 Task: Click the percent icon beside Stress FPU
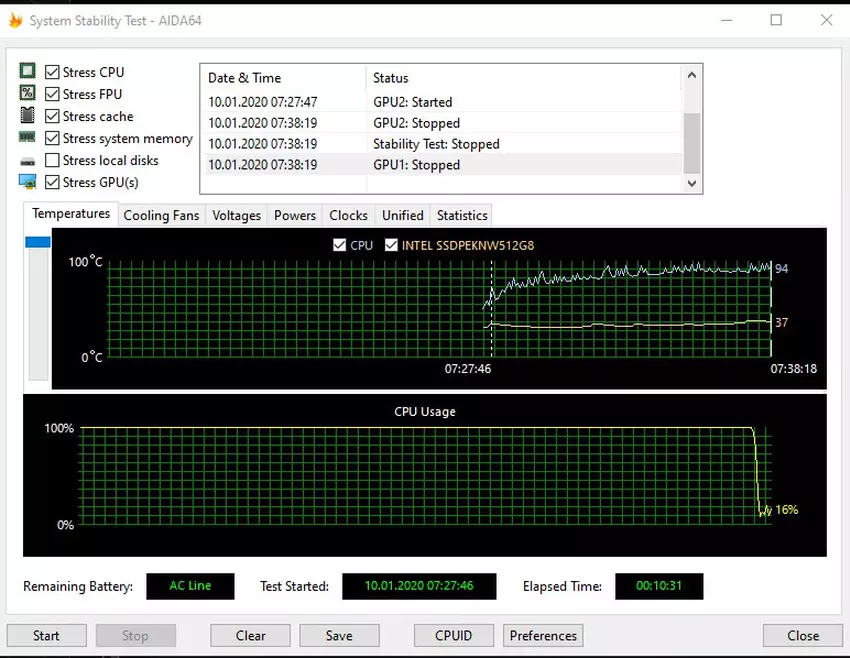pyautogui.click(x=27, y=94)
